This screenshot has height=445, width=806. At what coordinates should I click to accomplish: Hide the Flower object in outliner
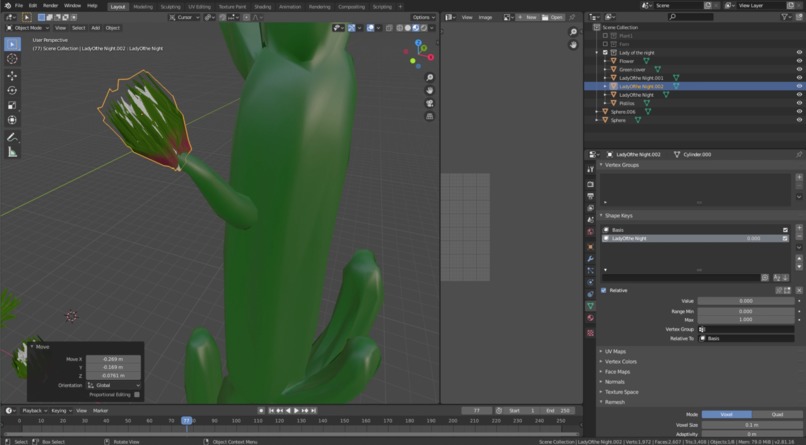click(x=799, y=61)
